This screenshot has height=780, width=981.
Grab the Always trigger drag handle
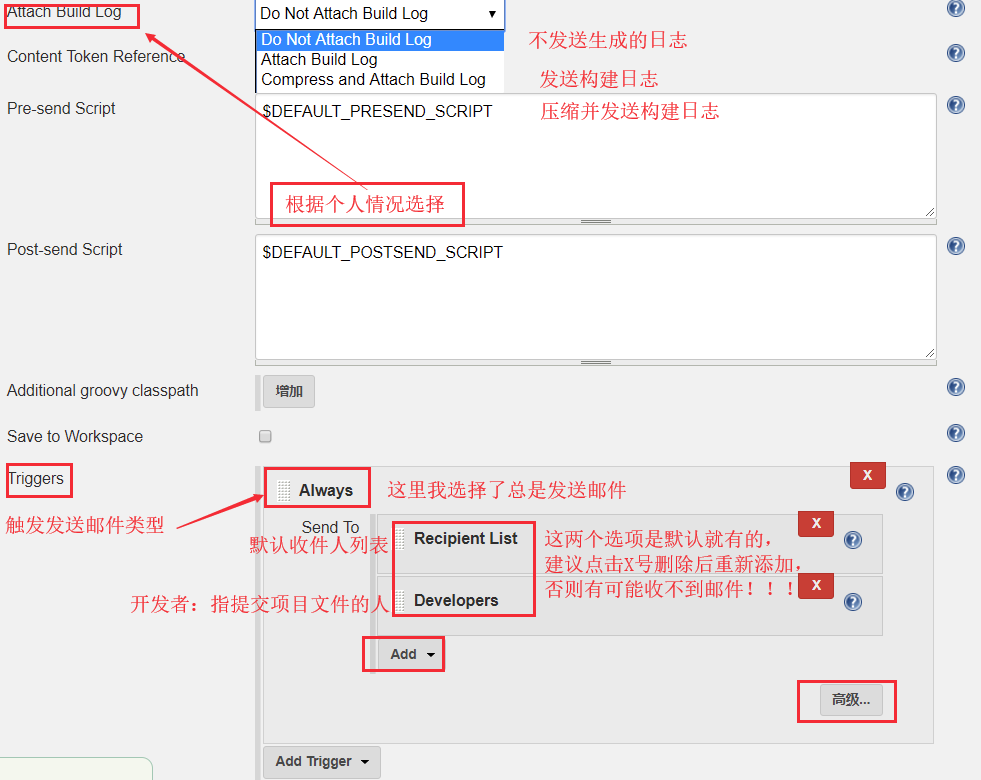pyautogui.click(x=283, y=491)
